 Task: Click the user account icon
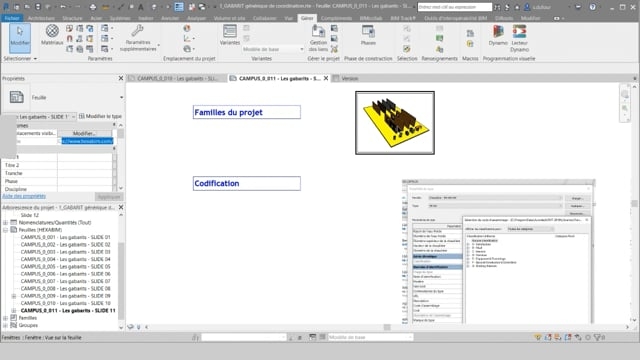click(x=527, y=7)
